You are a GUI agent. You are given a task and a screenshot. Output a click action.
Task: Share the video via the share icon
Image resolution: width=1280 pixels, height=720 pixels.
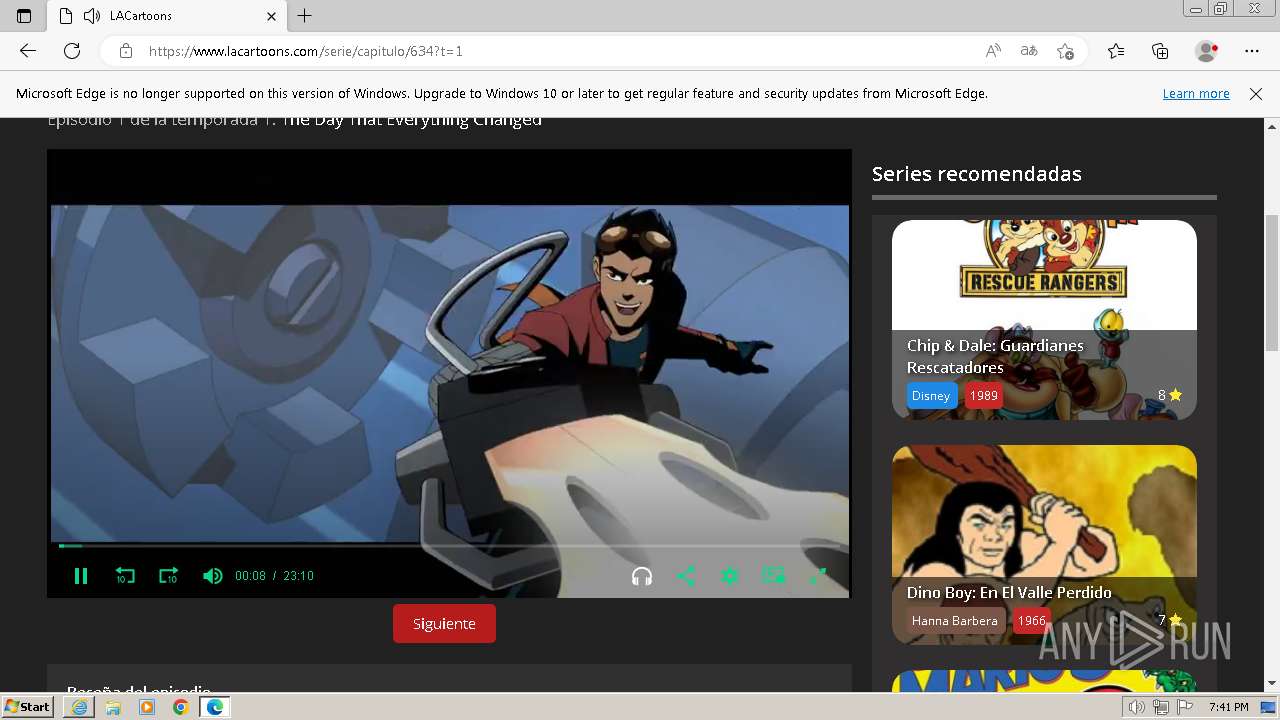click(686, 576)
